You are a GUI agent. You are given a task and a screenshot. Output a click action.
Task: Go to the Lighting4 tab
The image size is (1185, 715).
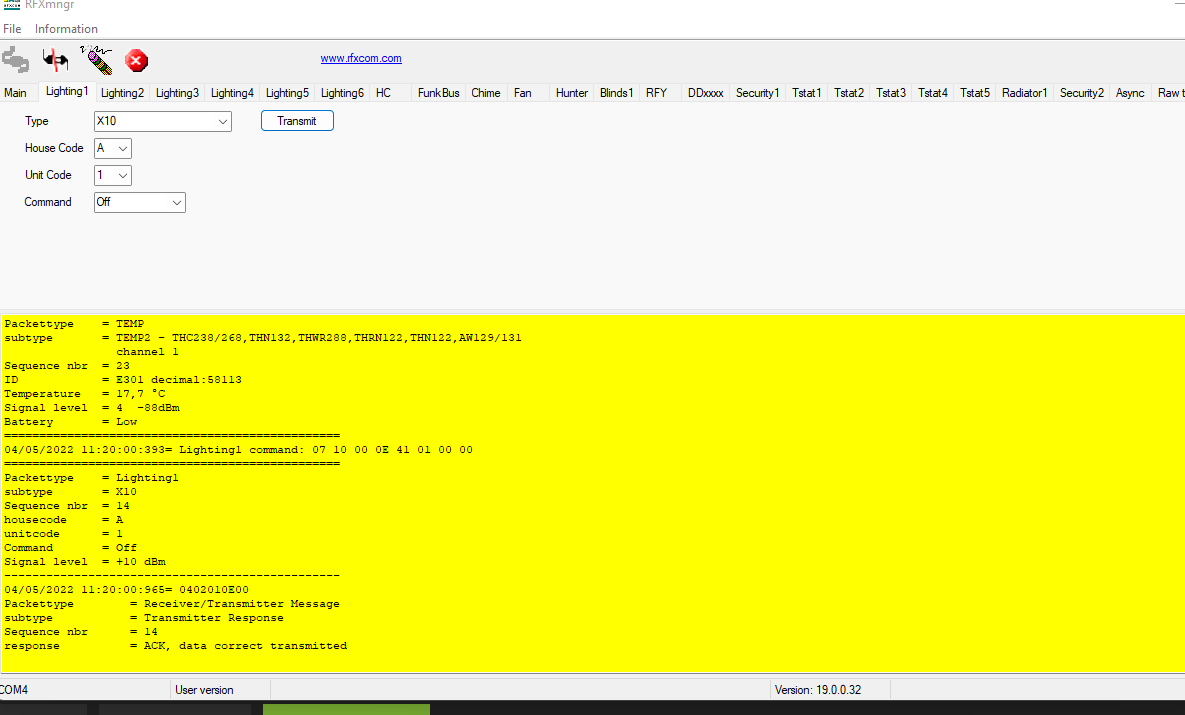click(x=232, y=93)
